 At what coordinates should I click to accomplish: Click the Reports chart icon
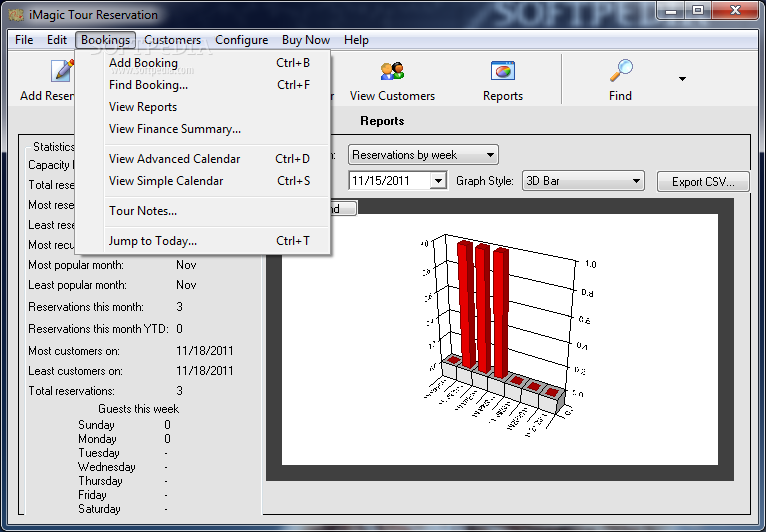pos(503,71)
